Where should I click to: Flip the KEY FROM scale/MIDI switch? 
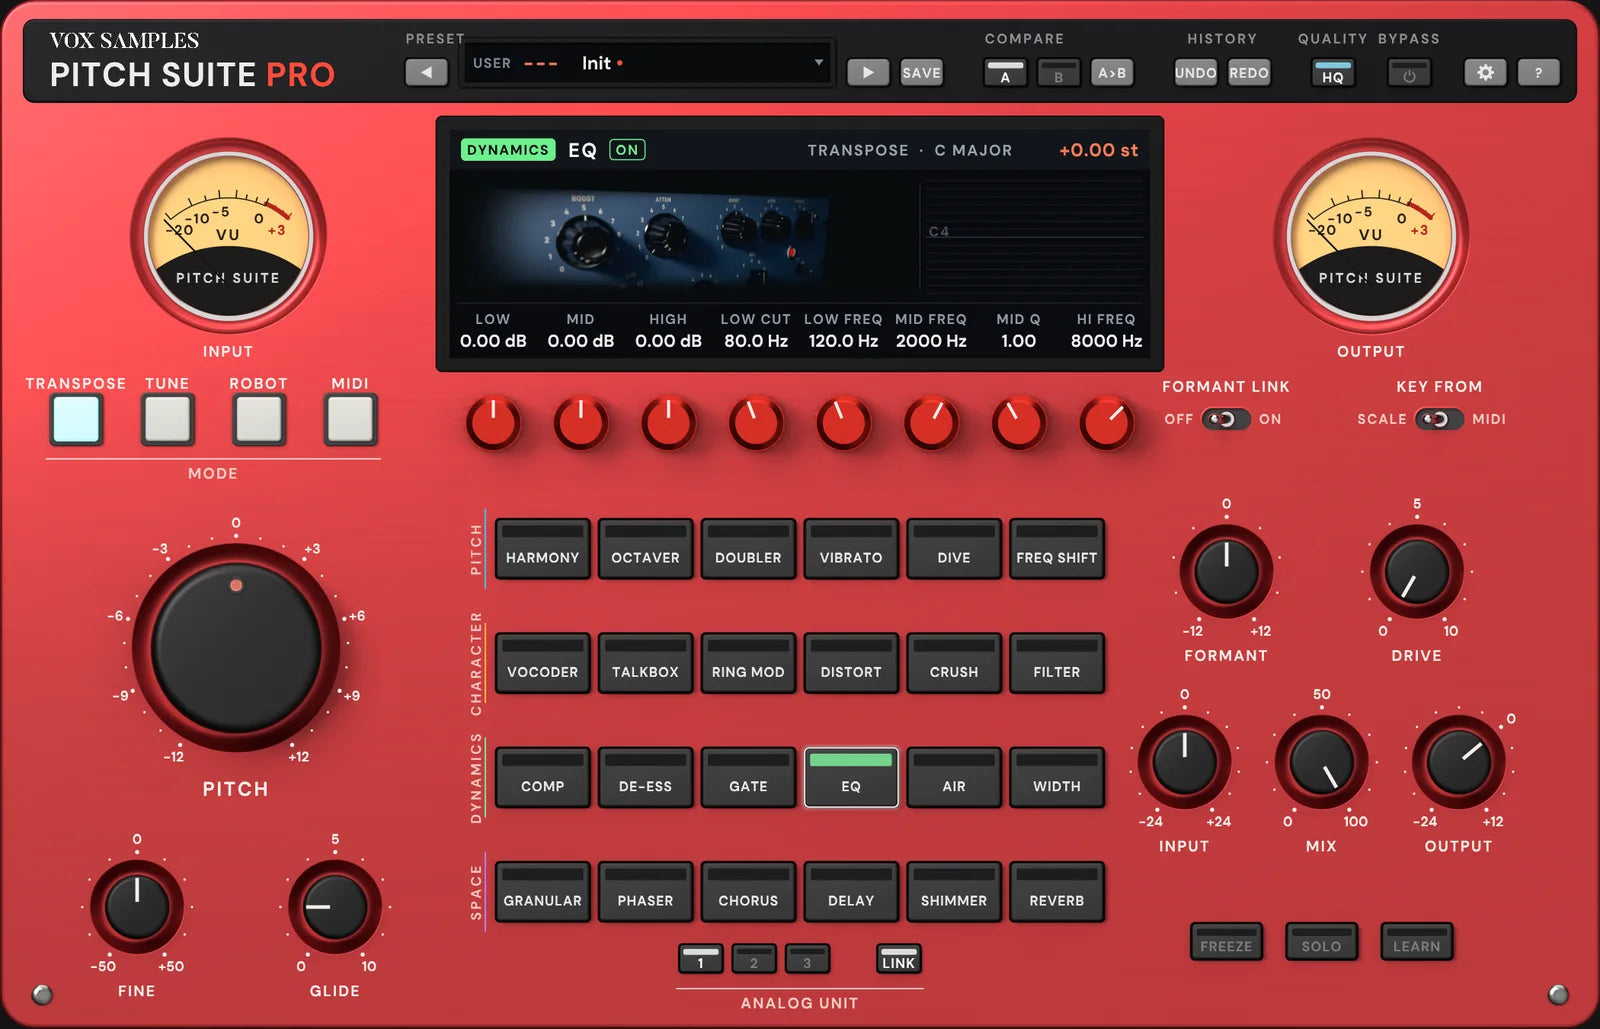[x=1439, y=419]
